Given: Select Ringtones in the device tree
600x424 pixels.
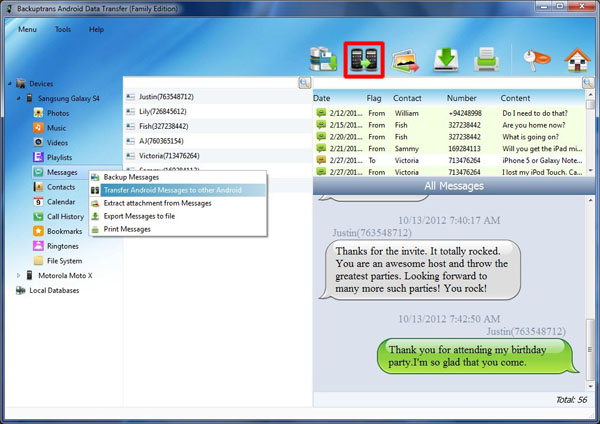Looking at the screenshot, I should (62, 246).
